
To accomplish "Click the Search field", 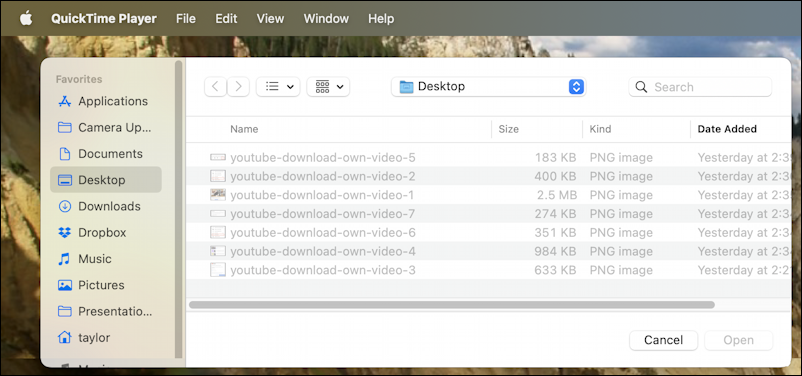I will 700,87.
